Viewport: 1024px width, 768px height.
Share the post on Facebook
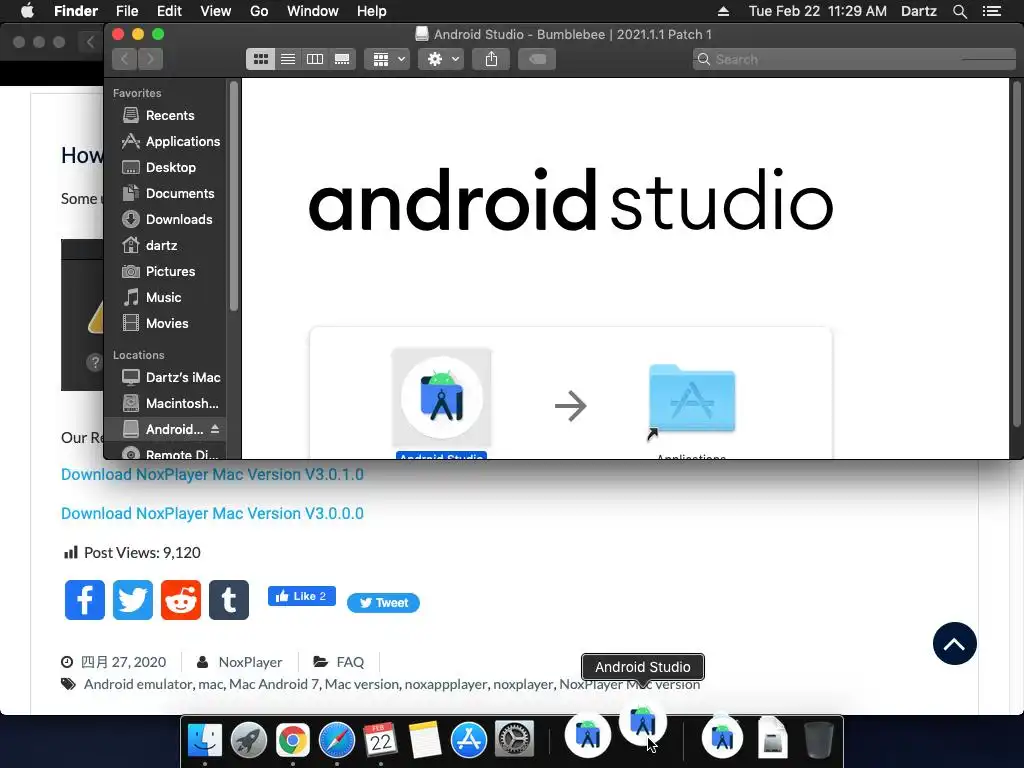tap(85, 600)
